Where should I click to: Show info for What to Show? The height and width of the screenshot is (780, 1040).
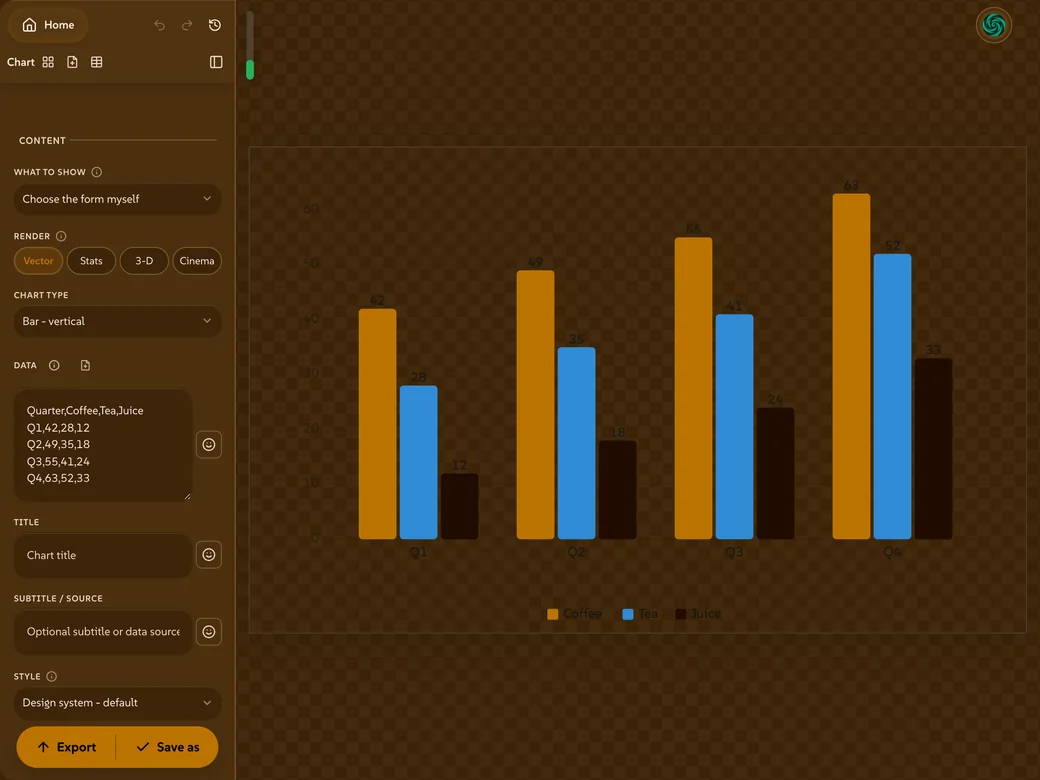pyautogui.click(x=97, y=172)
